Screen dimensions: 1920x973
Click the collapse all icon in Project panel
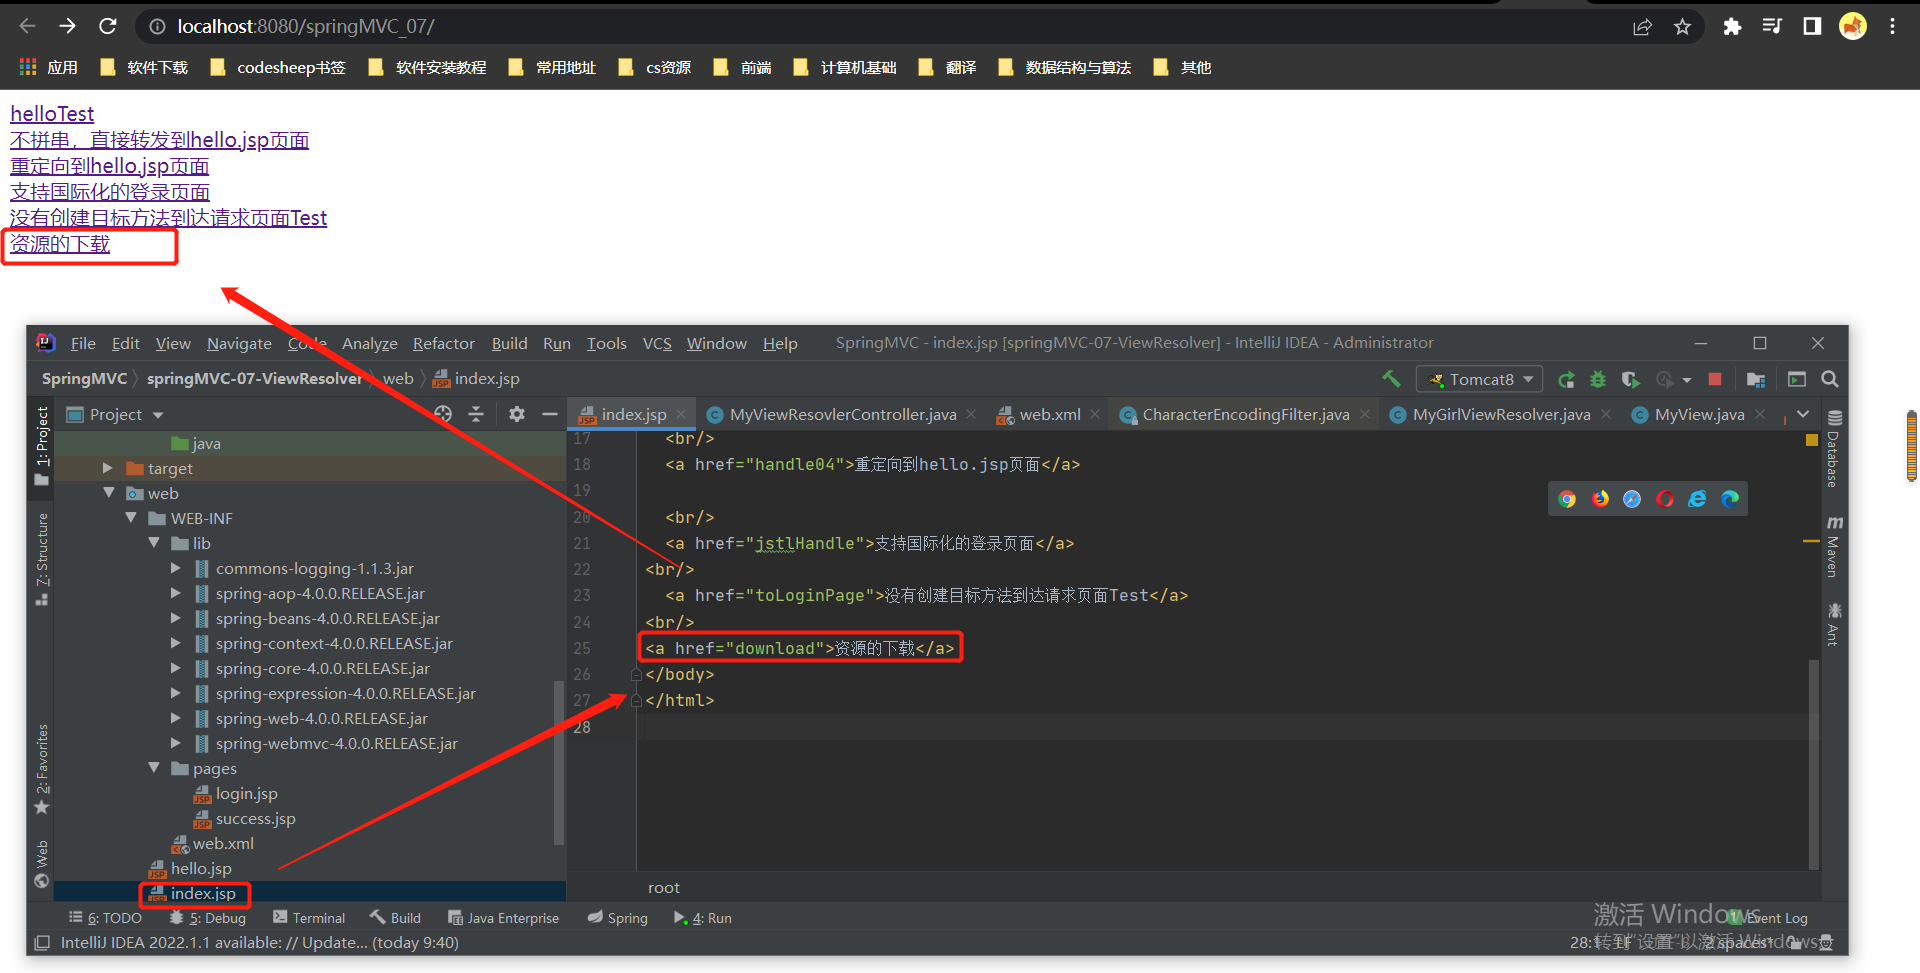click(x=476, y=414)
